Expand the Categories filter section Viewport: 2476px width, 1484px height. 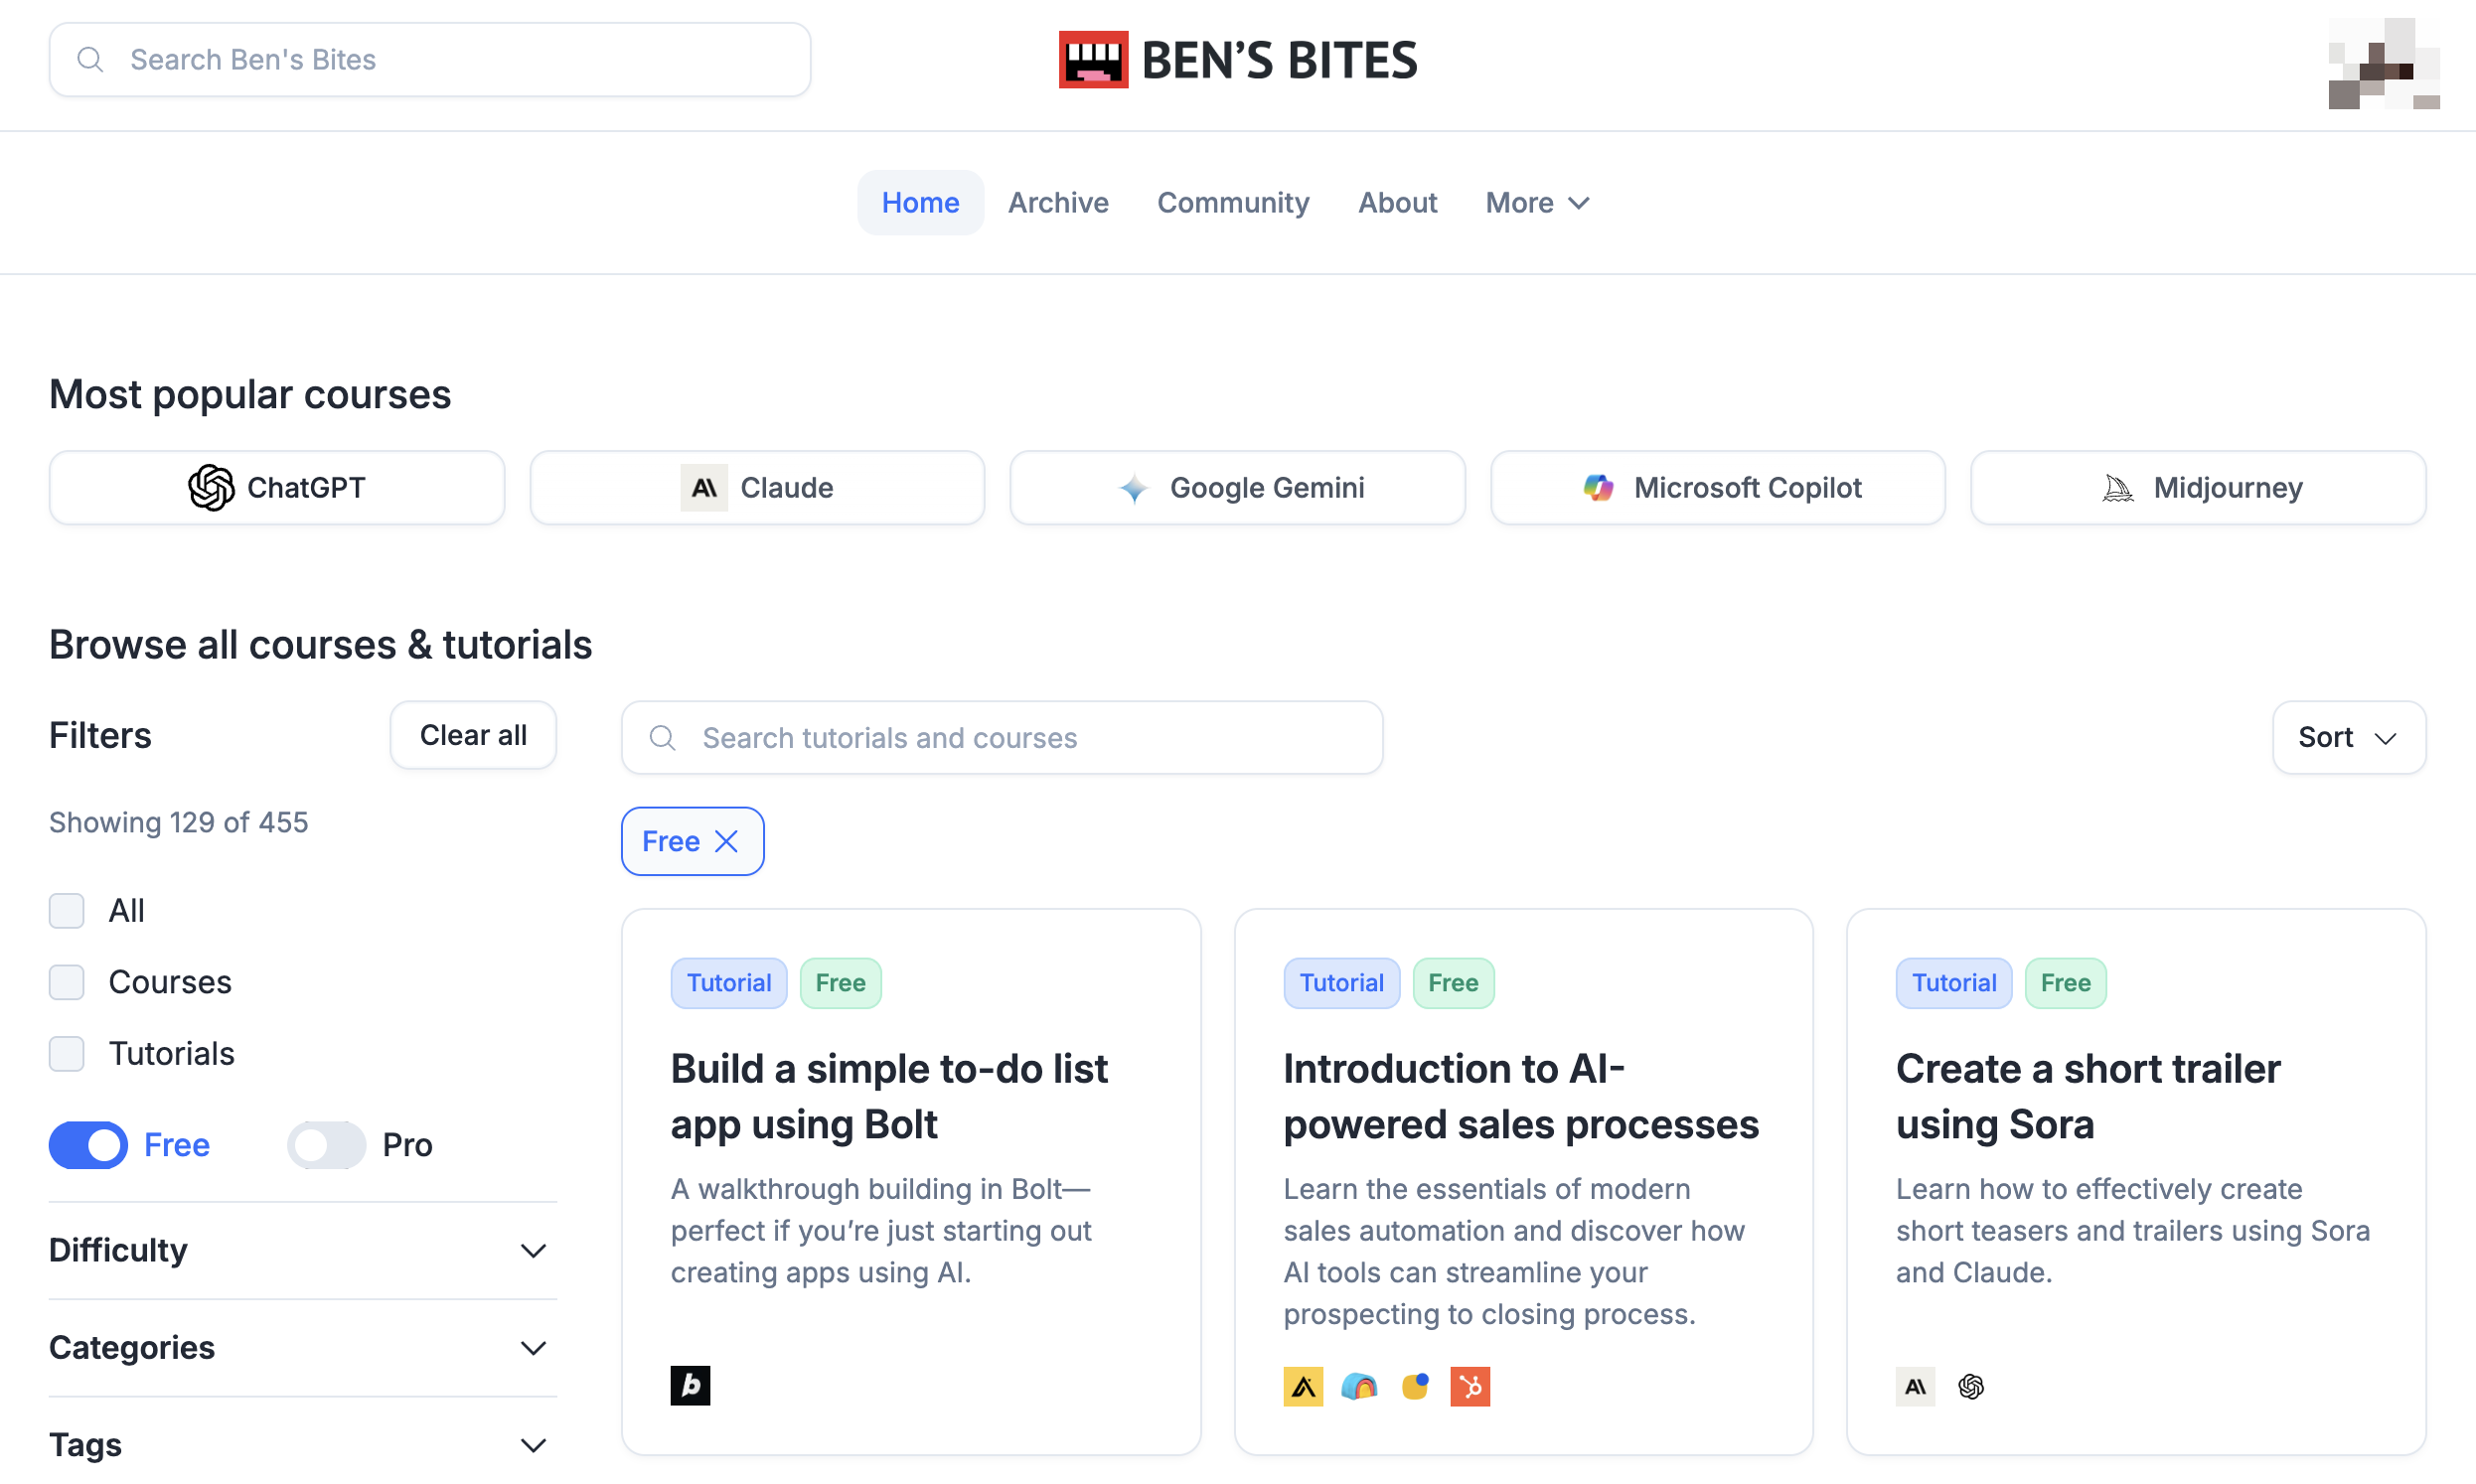pos(302,1348)
